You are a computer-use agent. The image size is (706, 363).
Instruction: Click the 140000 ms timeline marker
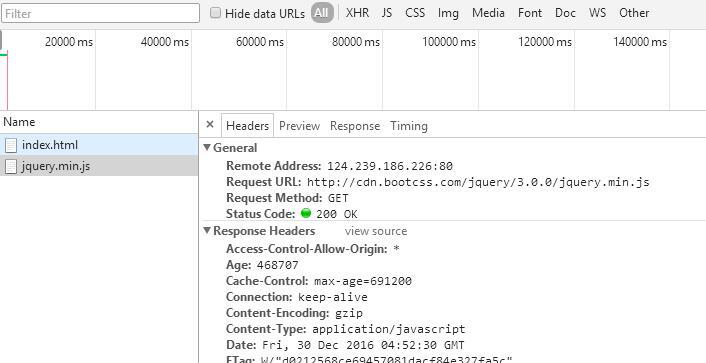coord(640,42)
